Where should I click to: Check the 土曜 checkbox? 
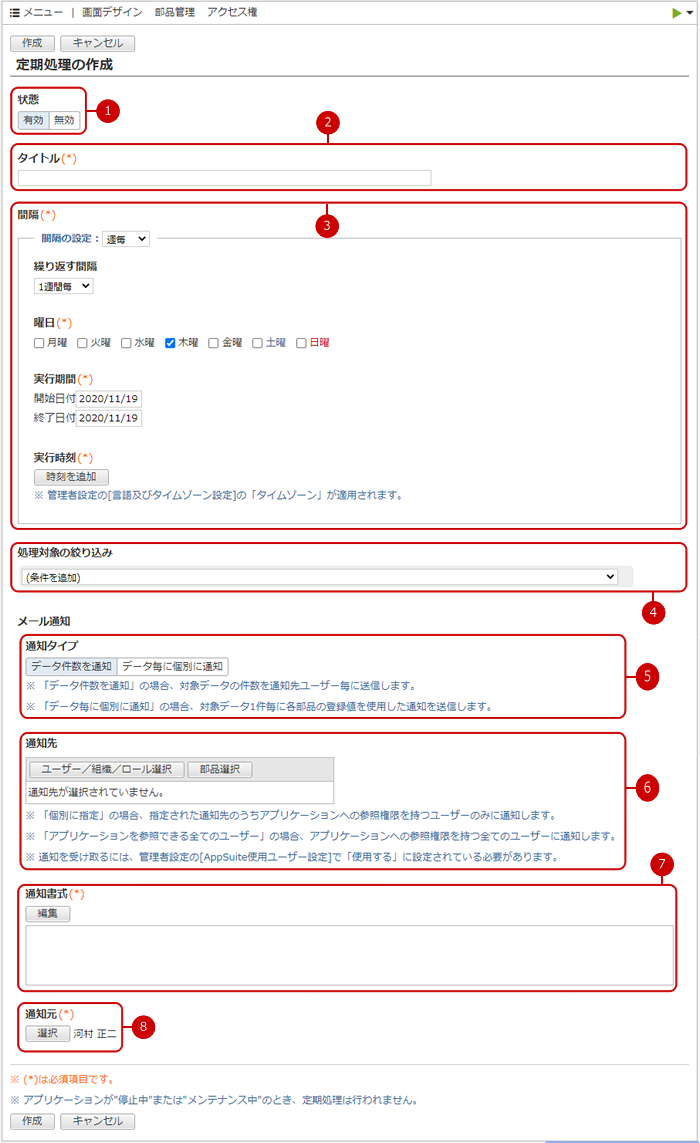(x=257, y=343)
